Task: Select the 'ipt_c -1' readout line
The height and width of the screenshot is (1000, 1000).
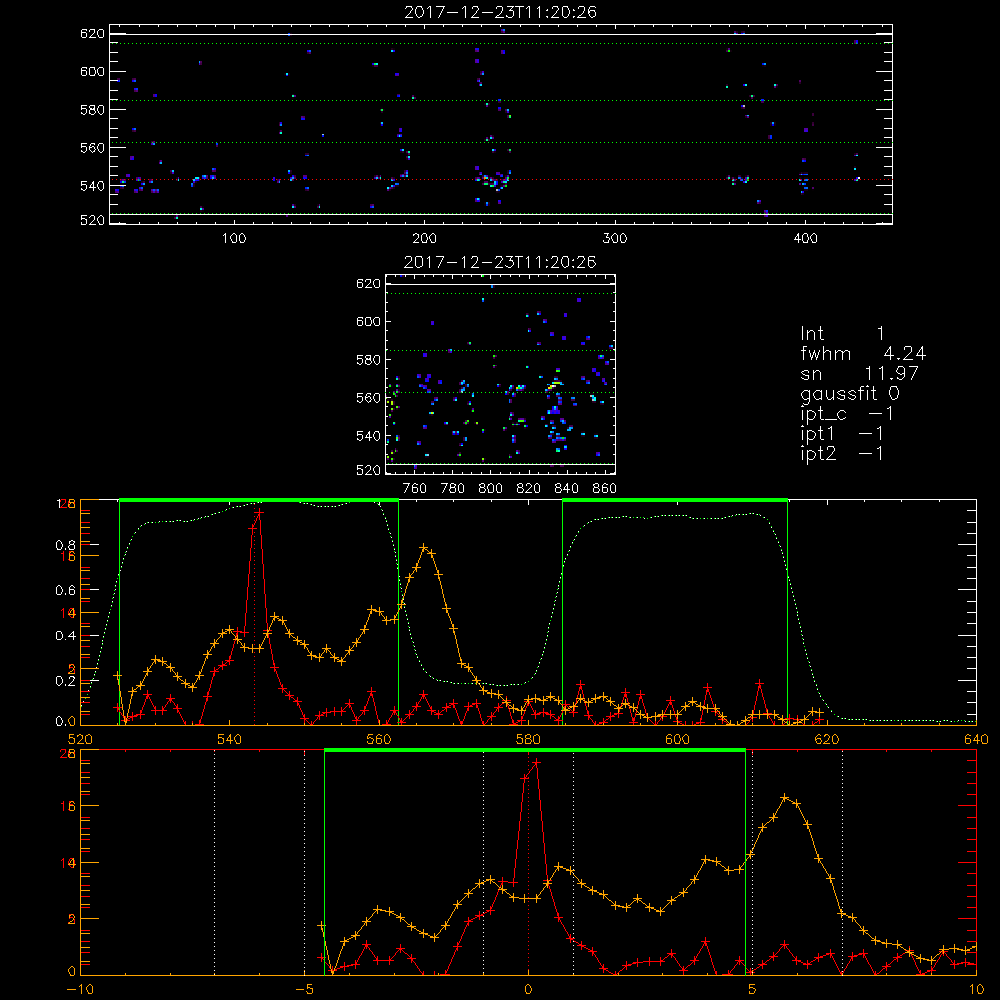Action: (x=847, y=414)
